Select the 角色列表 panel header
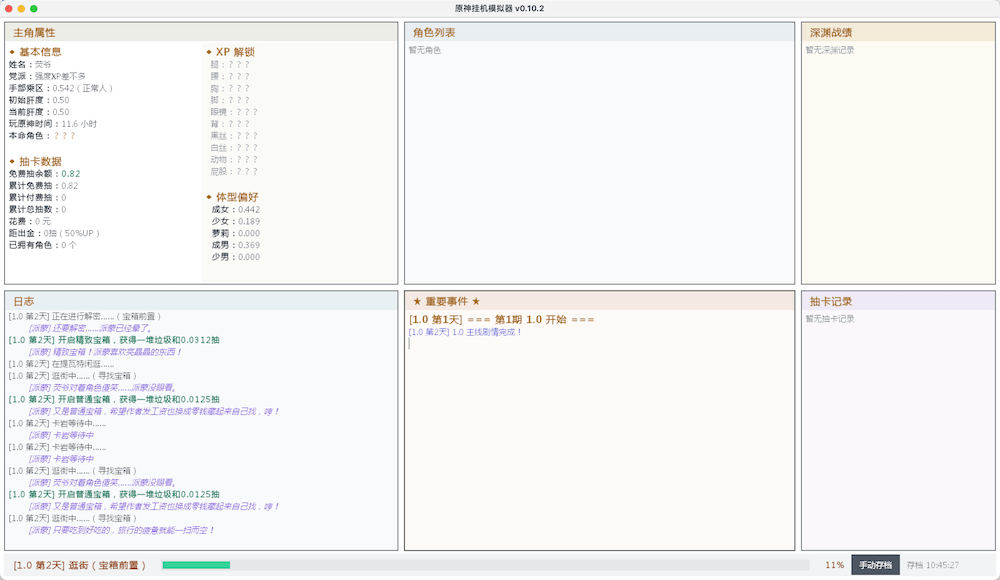Image resolution: width=1000 pixels, height=580 pixels. pos(599,33)
